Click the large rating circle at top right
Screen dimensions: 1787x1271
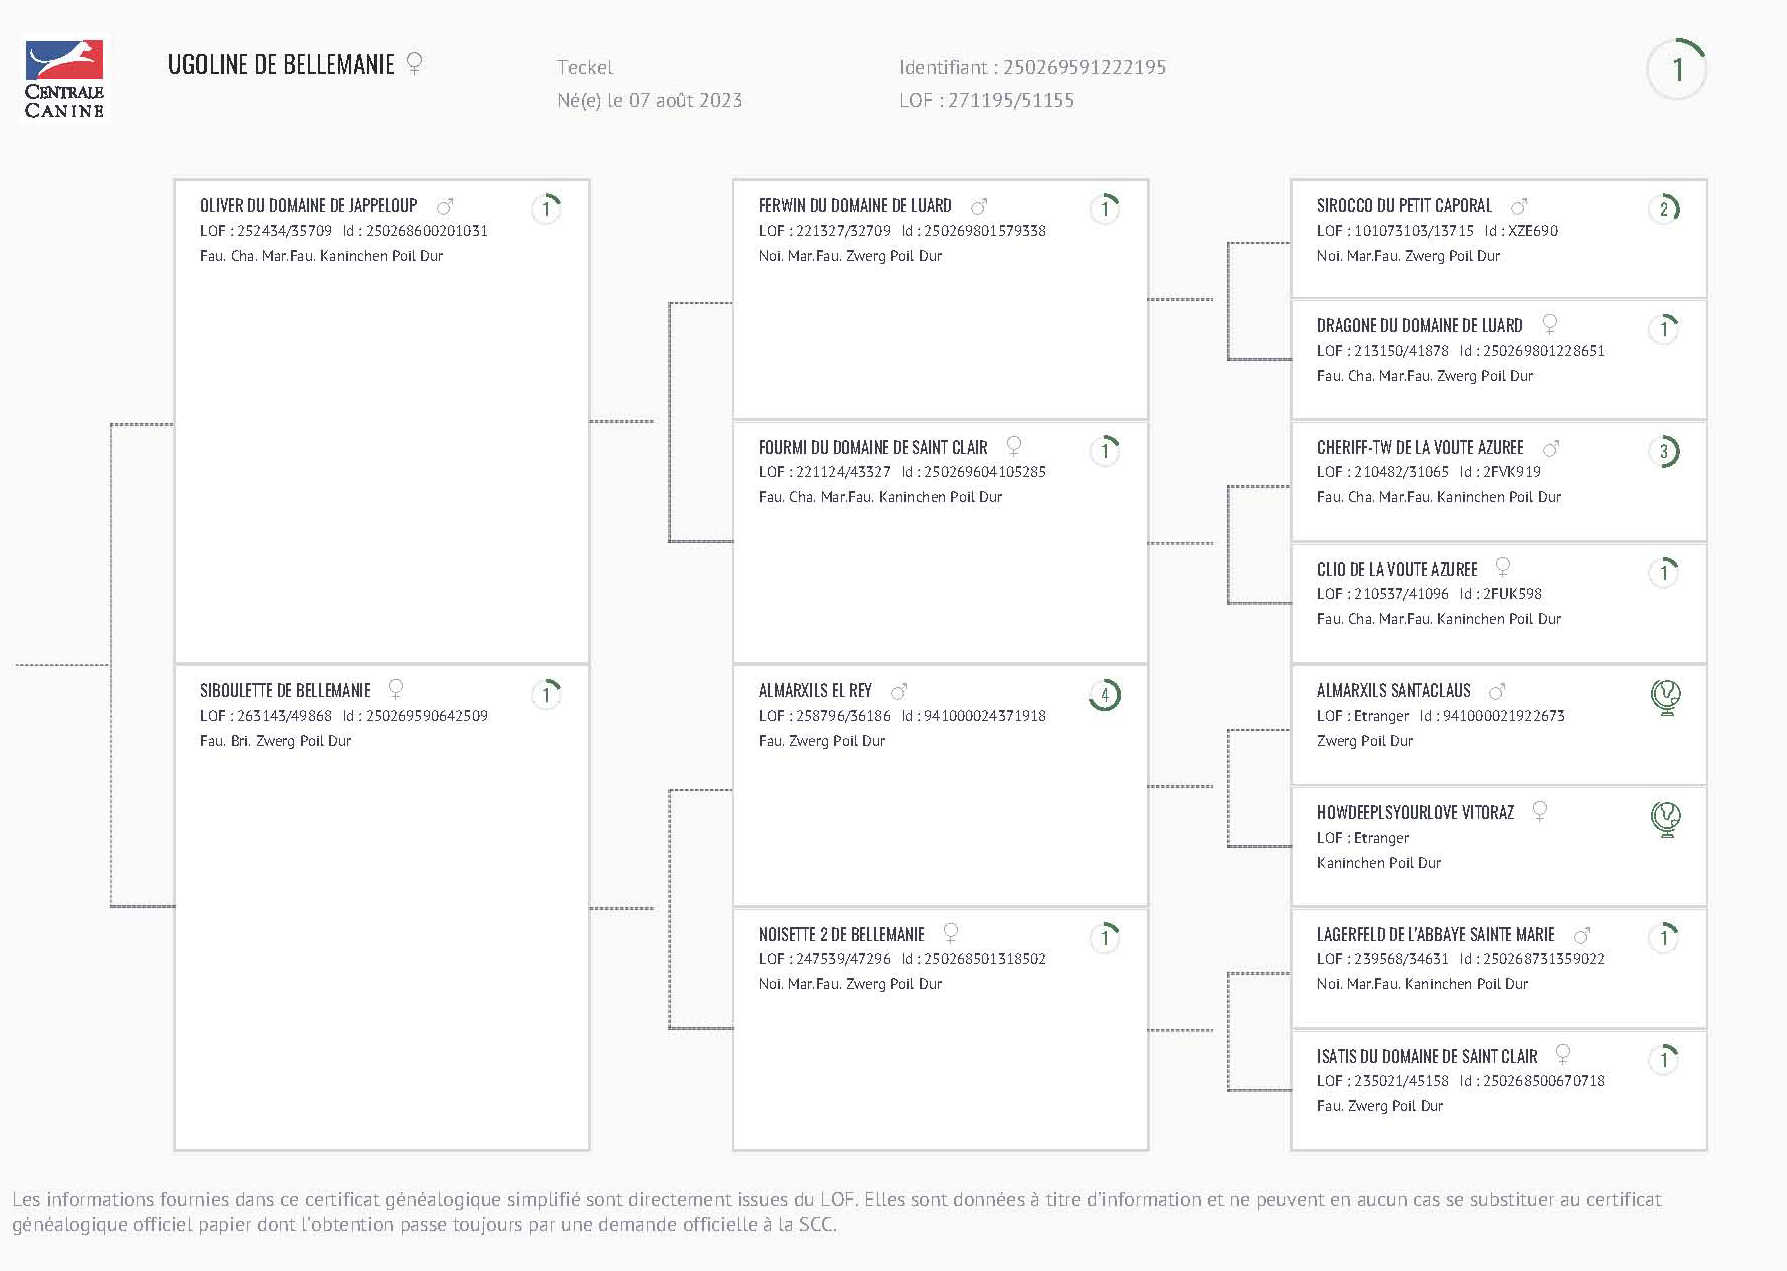pyautogui.click(x=1676, y=69)
